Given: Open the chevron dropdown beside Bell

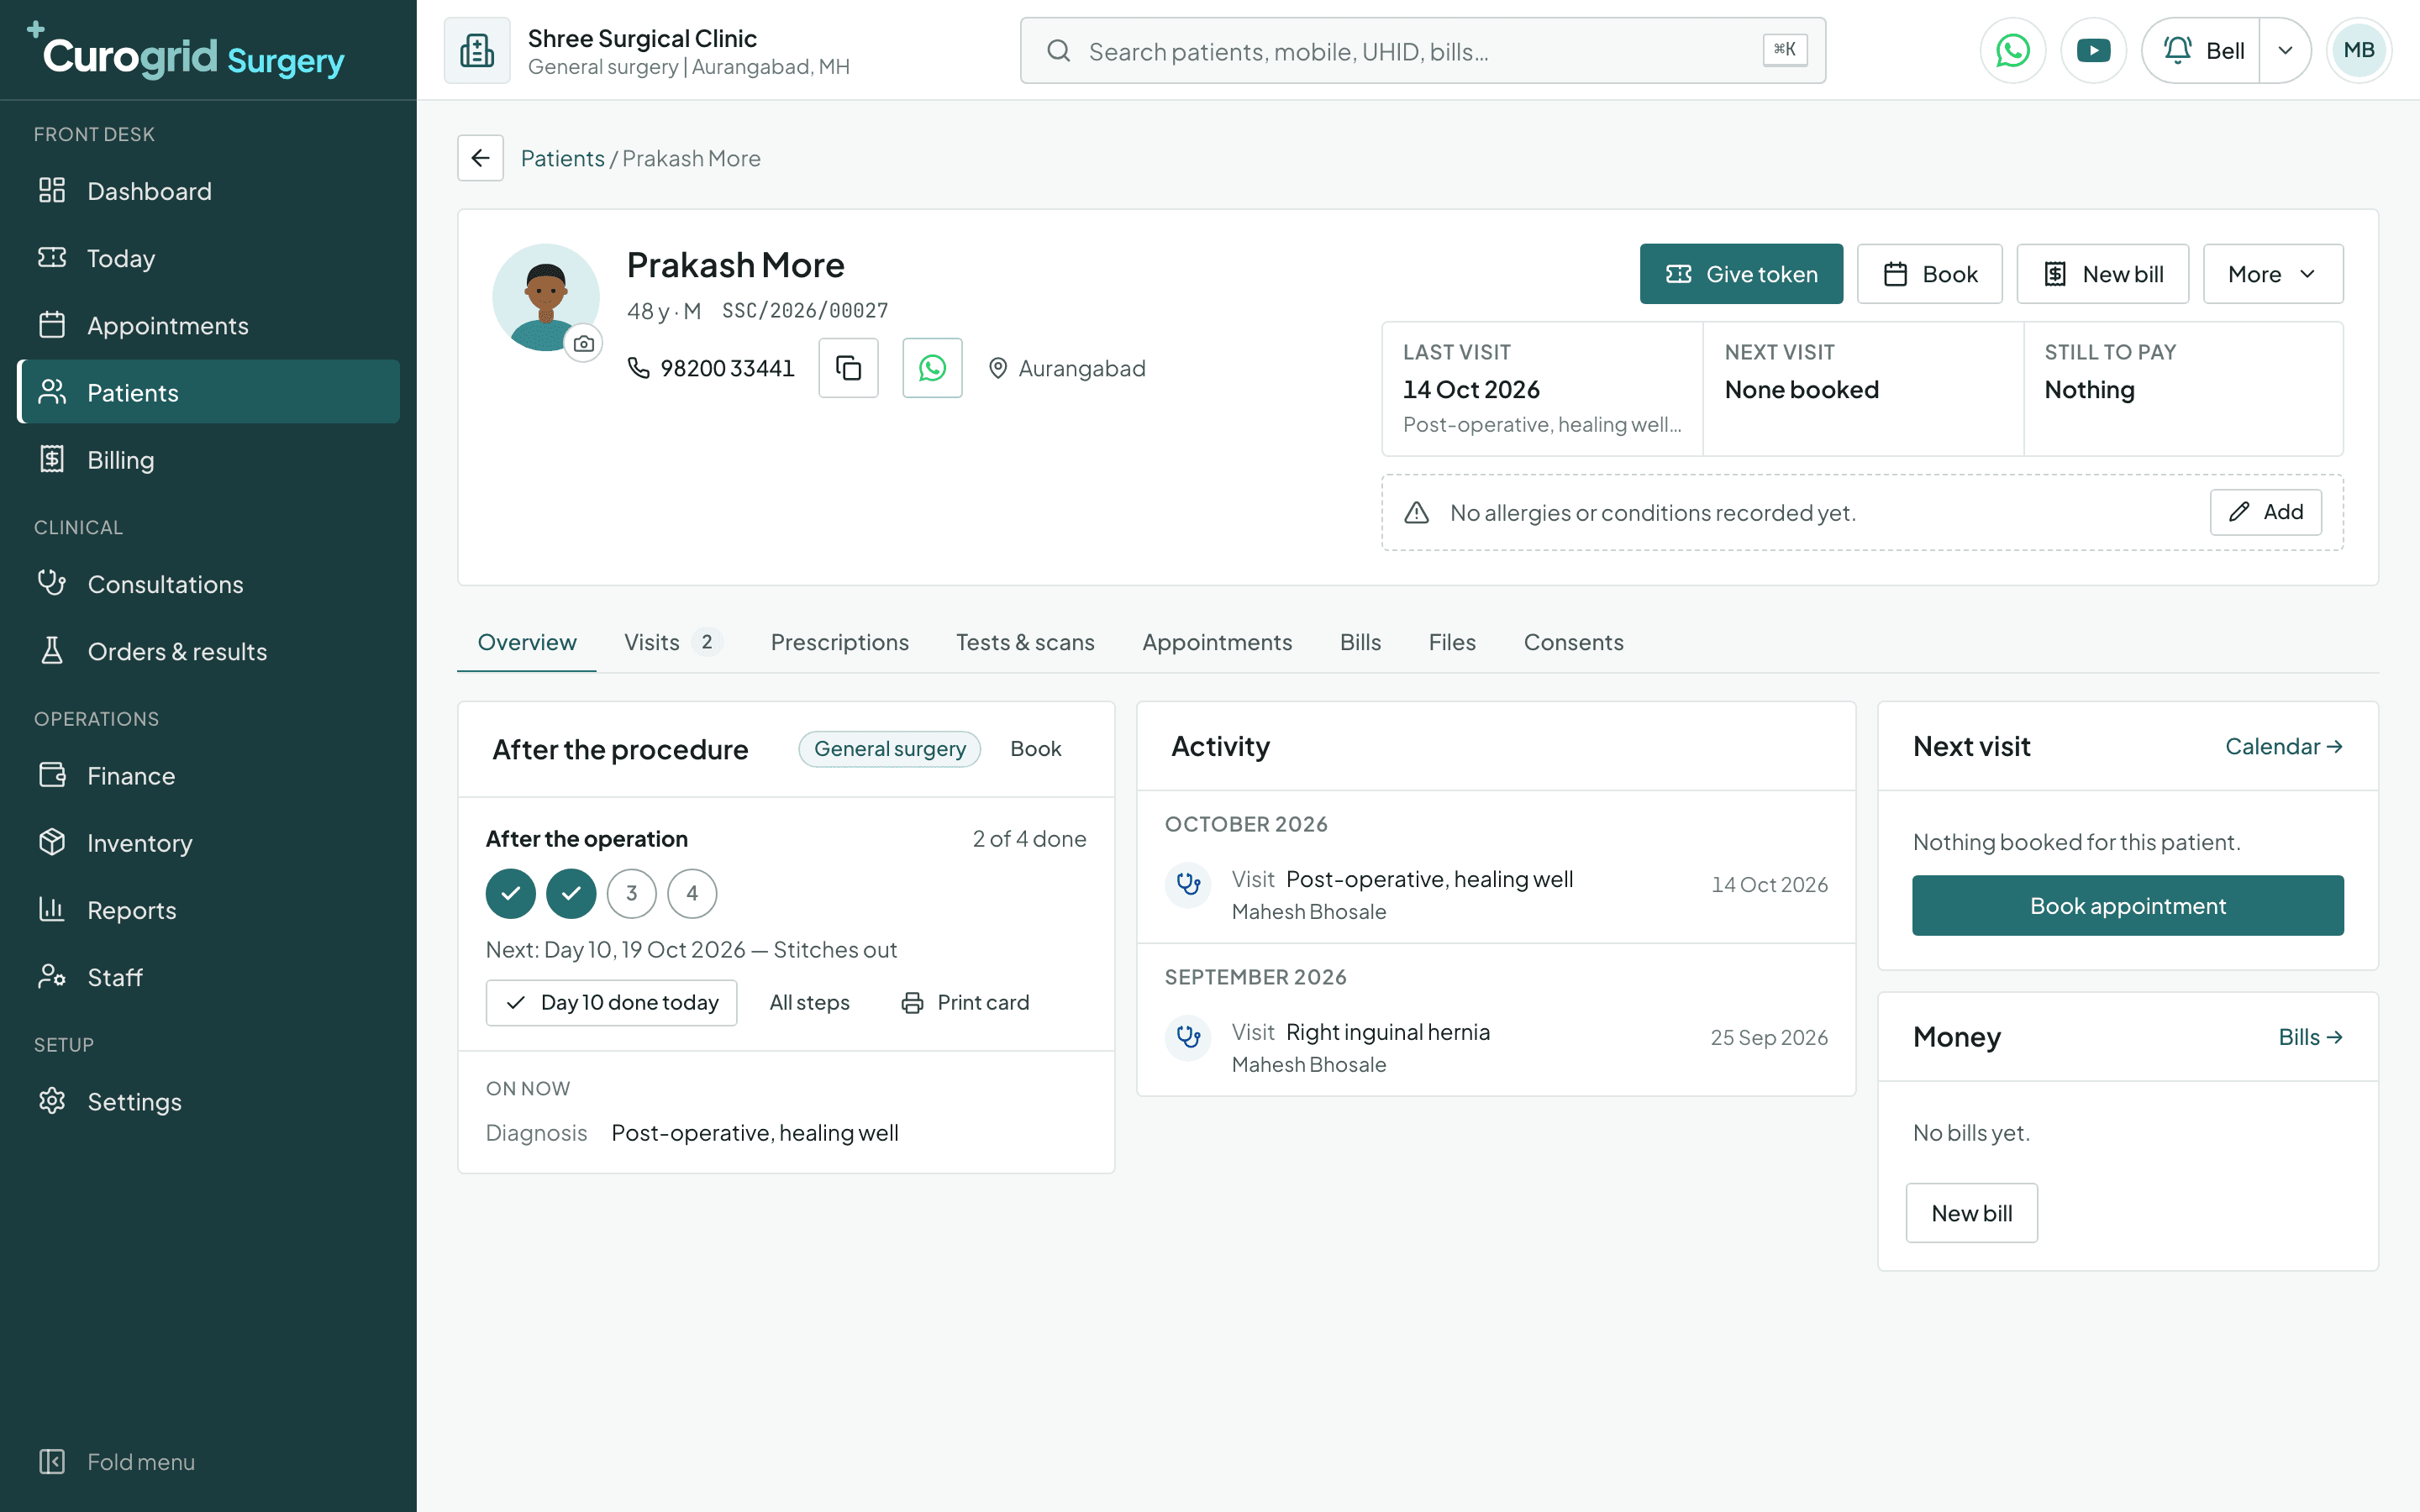Looking at the screenshot, I should point(2285,50).
